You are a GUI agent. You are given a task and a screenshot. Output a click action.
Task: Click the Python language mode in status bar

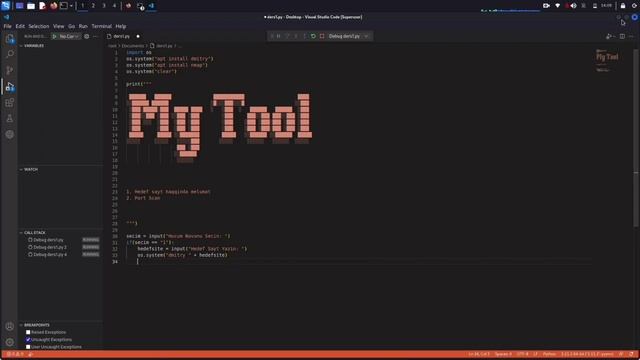pyautogui.click(x=549, y=354)
